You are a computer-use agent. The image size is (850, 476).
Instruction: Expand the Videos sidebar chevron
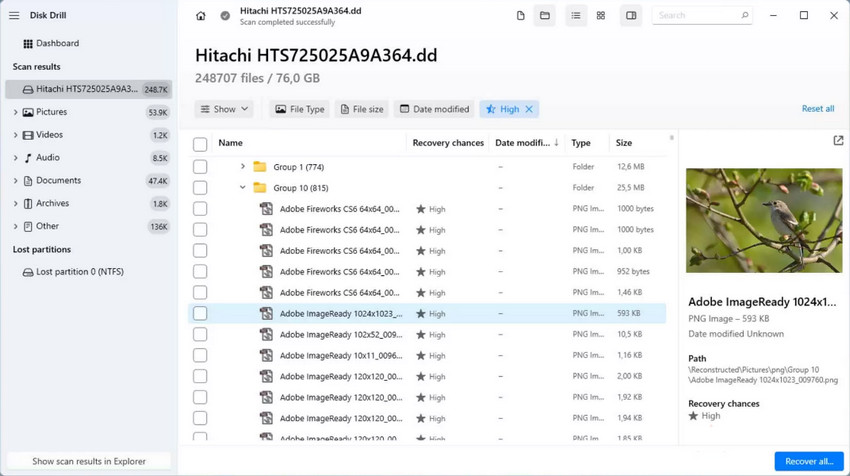(15, 135)
